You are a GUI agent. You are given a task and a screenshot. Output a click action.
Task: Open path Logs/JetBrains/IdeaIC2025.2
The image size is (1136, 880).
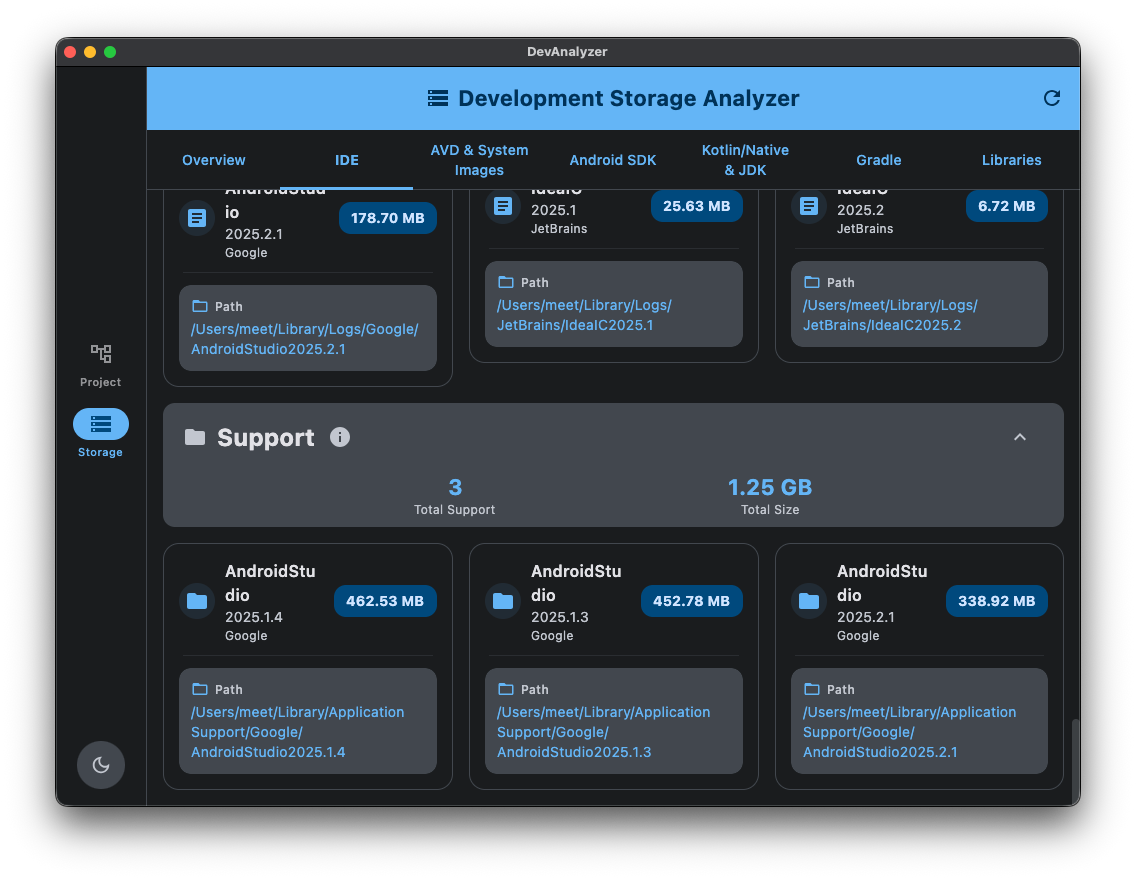pos(890,315)
